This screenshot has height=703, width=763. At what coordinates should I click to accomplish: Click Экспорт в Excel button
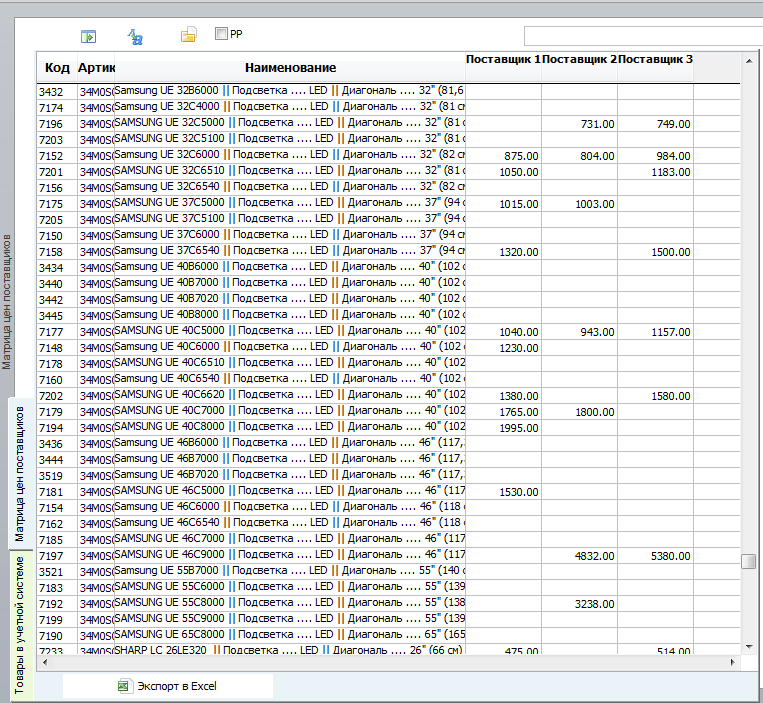point(167,686)
